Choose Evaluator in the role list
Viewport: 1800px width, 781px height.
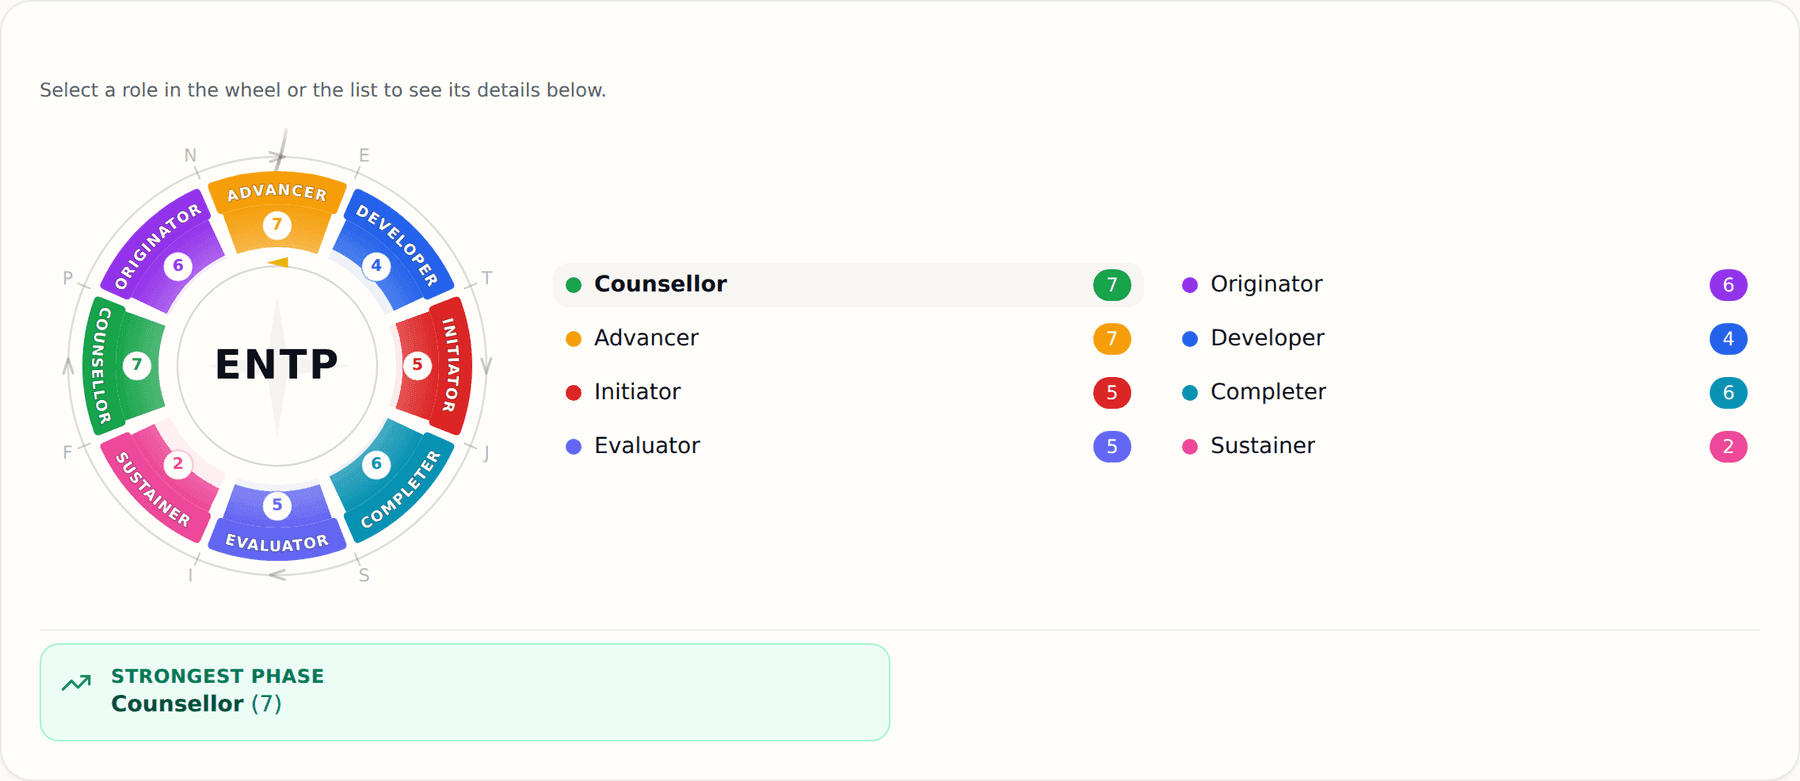(x=848, y=447)
